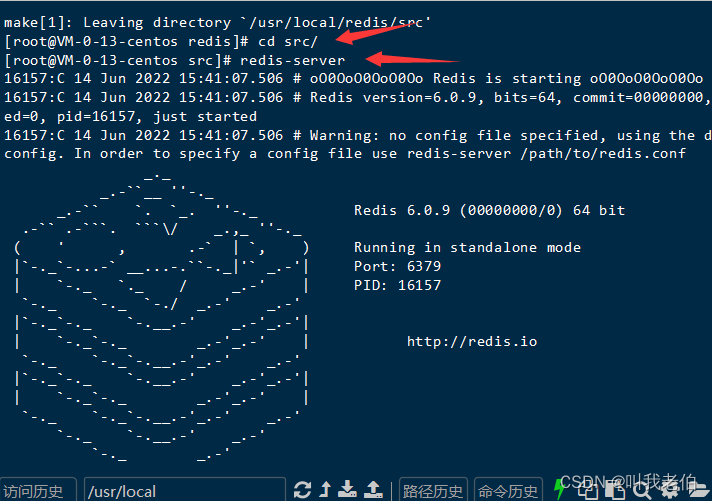Image resolution: width=712 pixels, height=501 pixels.
Task: Click the refresh directory icon
Action: point(302,490)
